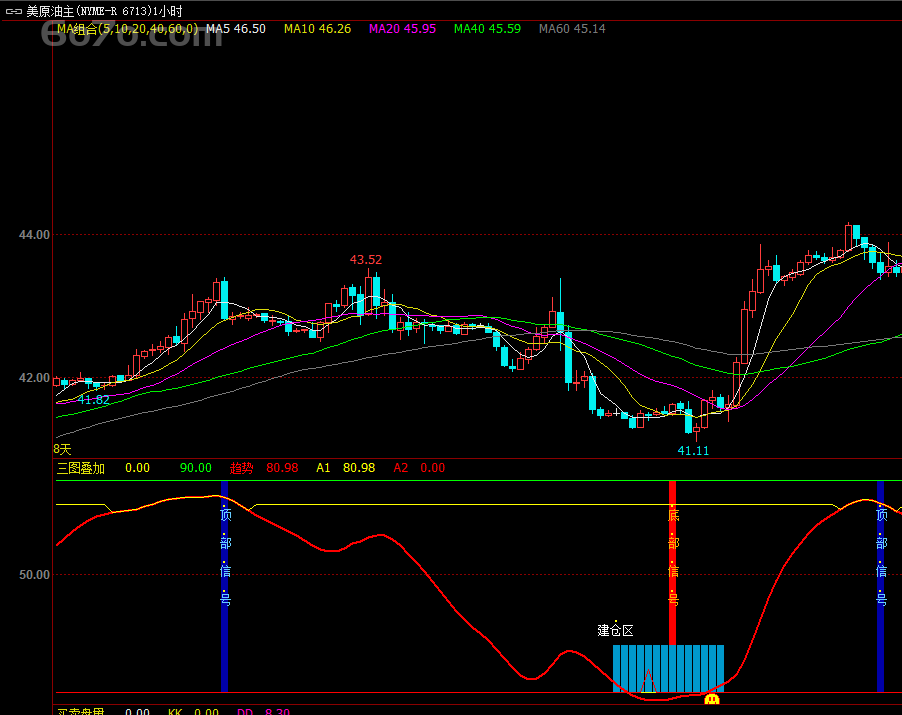Click the 44.00 price axis label
Image resolution: width=902 pixels, height=715 pixels.
33,235
